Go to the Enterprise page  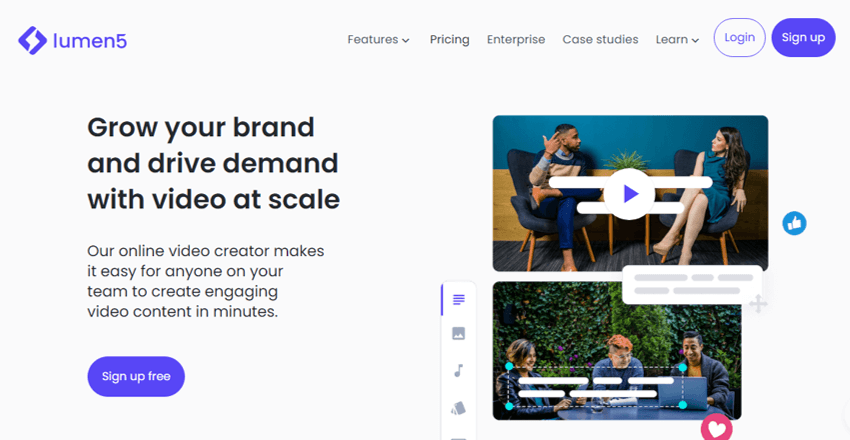[x=516, y=40]
